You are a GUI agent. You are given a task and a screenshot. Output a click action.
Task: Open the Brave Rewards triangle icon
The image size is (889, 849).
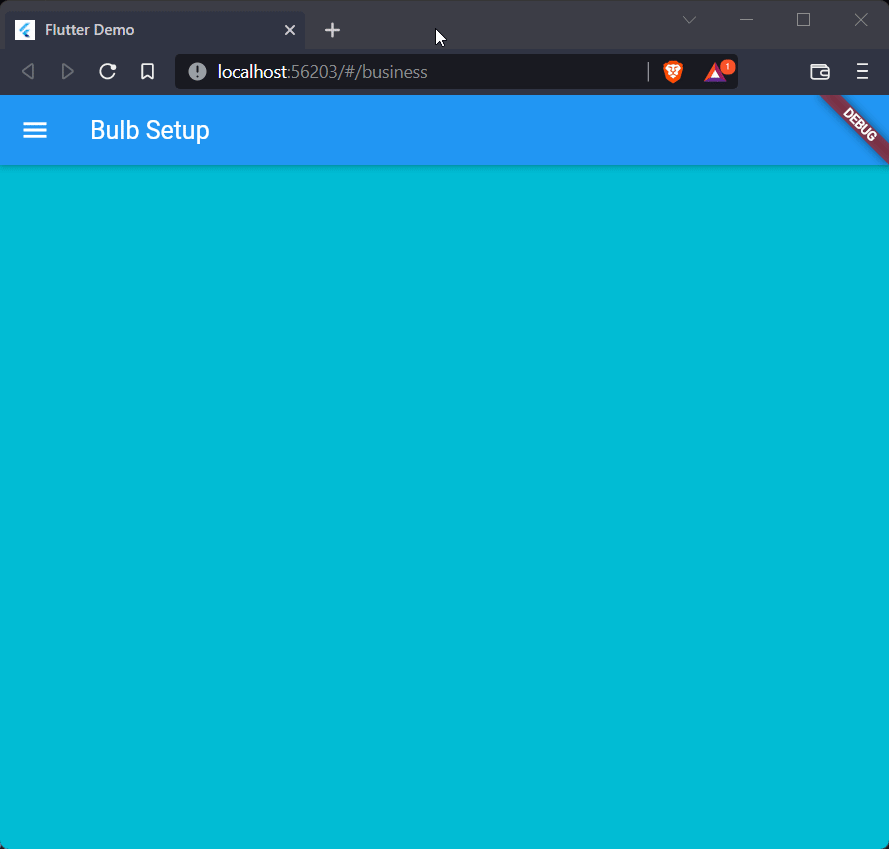(x=714, y=72)
